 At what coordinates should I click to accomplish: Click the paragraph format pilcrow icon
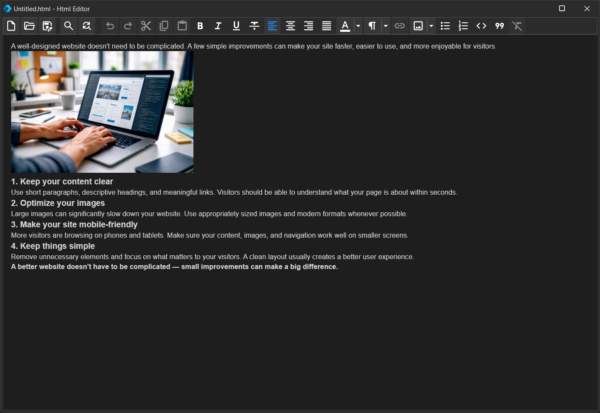coord(372,26)
